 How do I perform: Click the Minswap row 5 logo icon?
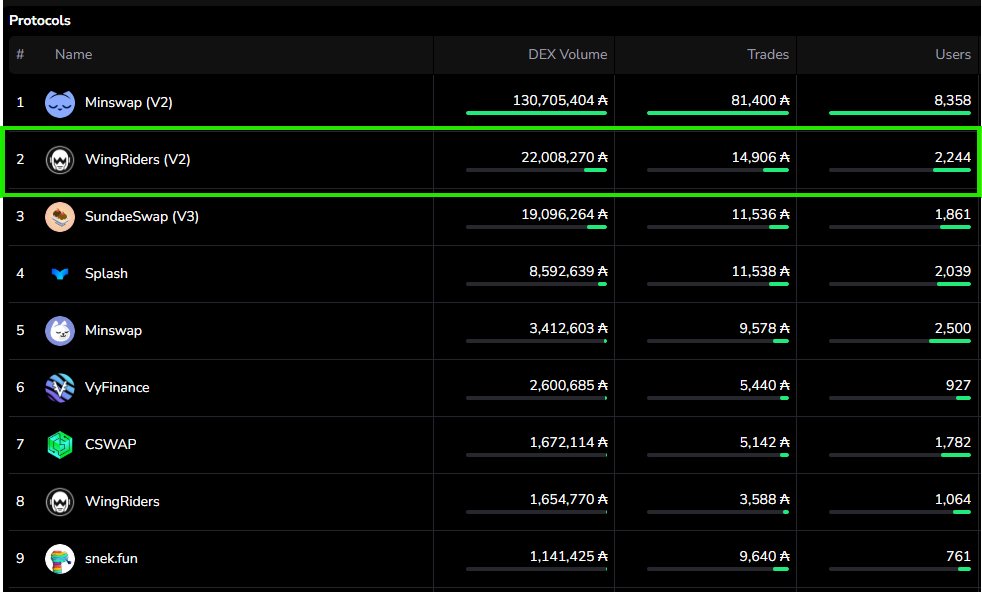tap(60, 330)
